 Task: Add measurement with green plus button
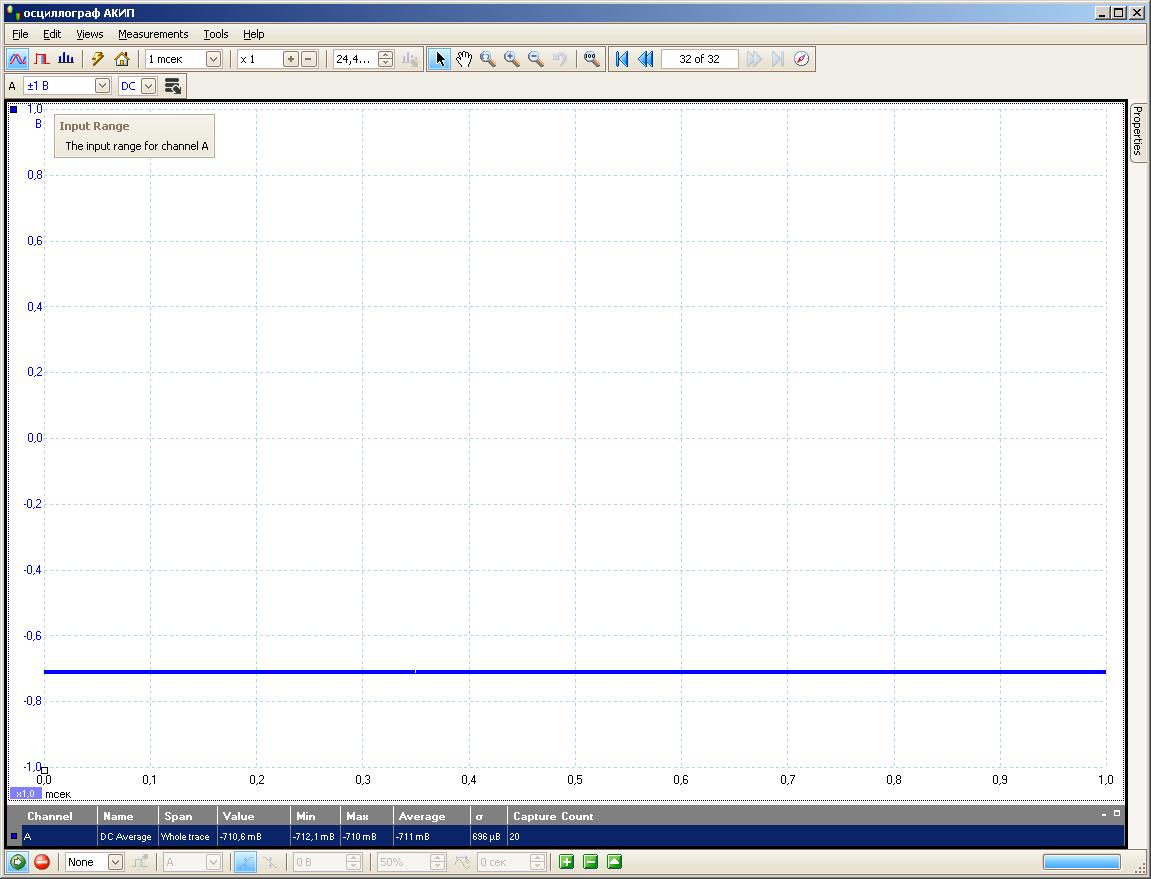[x=567, y=862]
